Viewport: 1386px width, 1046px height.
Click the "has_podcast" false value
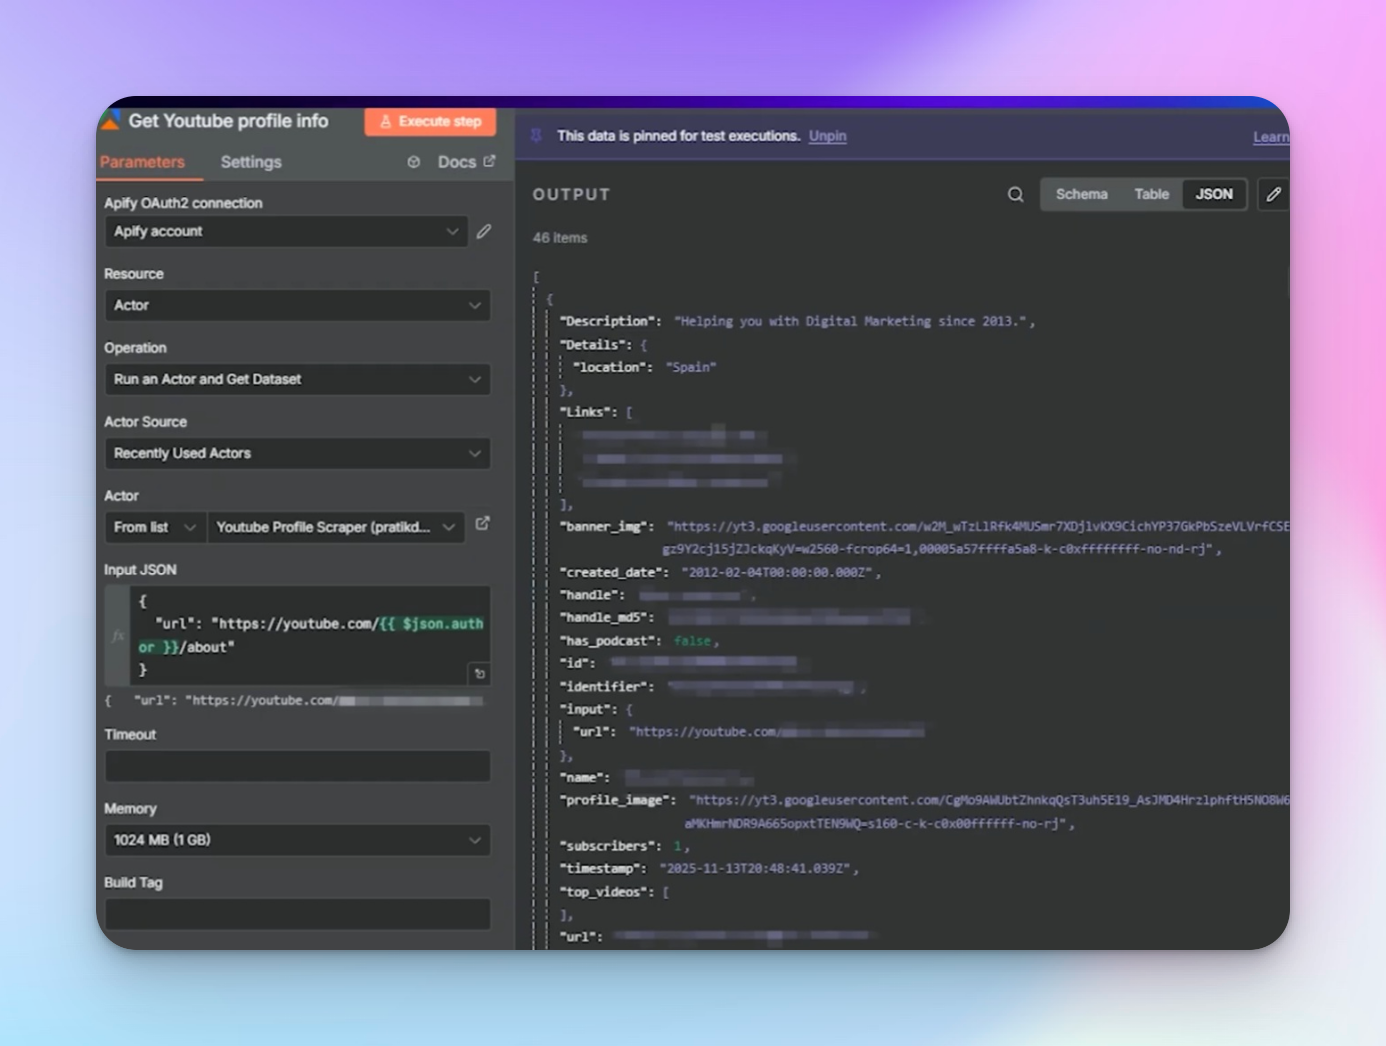tap(692, 641)
